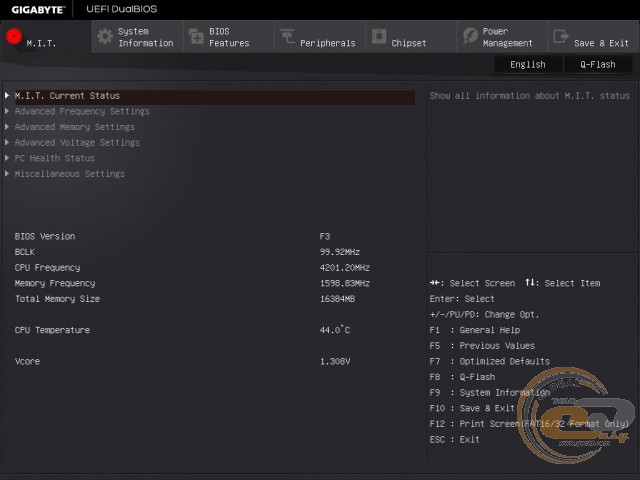
Task: Click the F7 Optimized Defaults hint
Action: [x=489, y=361]
